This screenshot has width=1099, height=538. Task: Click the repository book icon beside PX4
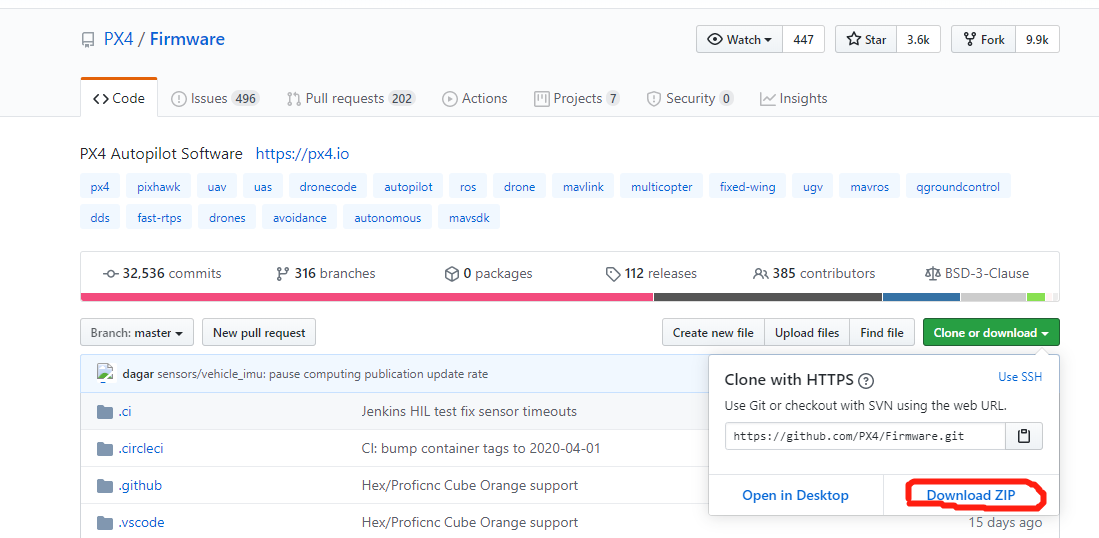click(x=88, y=39)
